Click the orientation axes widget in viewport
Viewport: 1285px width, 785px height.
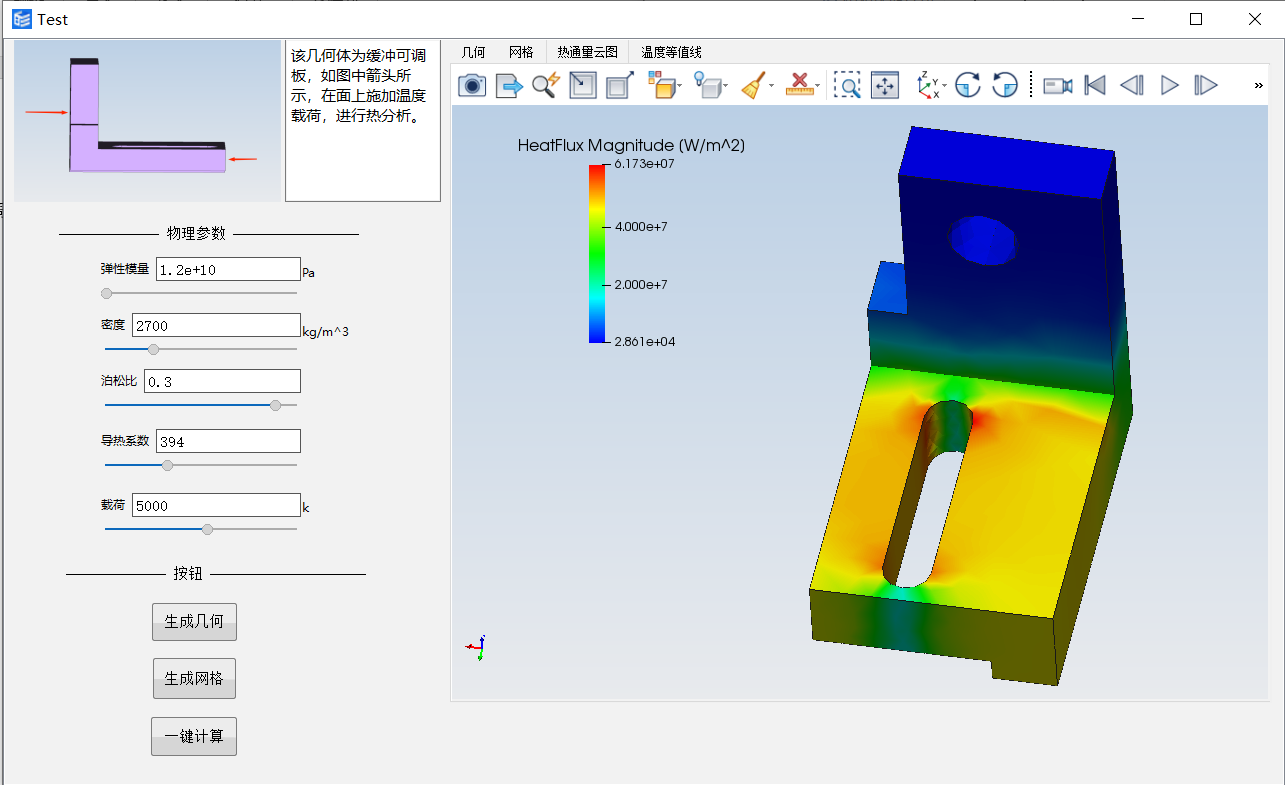pos(476,648)
